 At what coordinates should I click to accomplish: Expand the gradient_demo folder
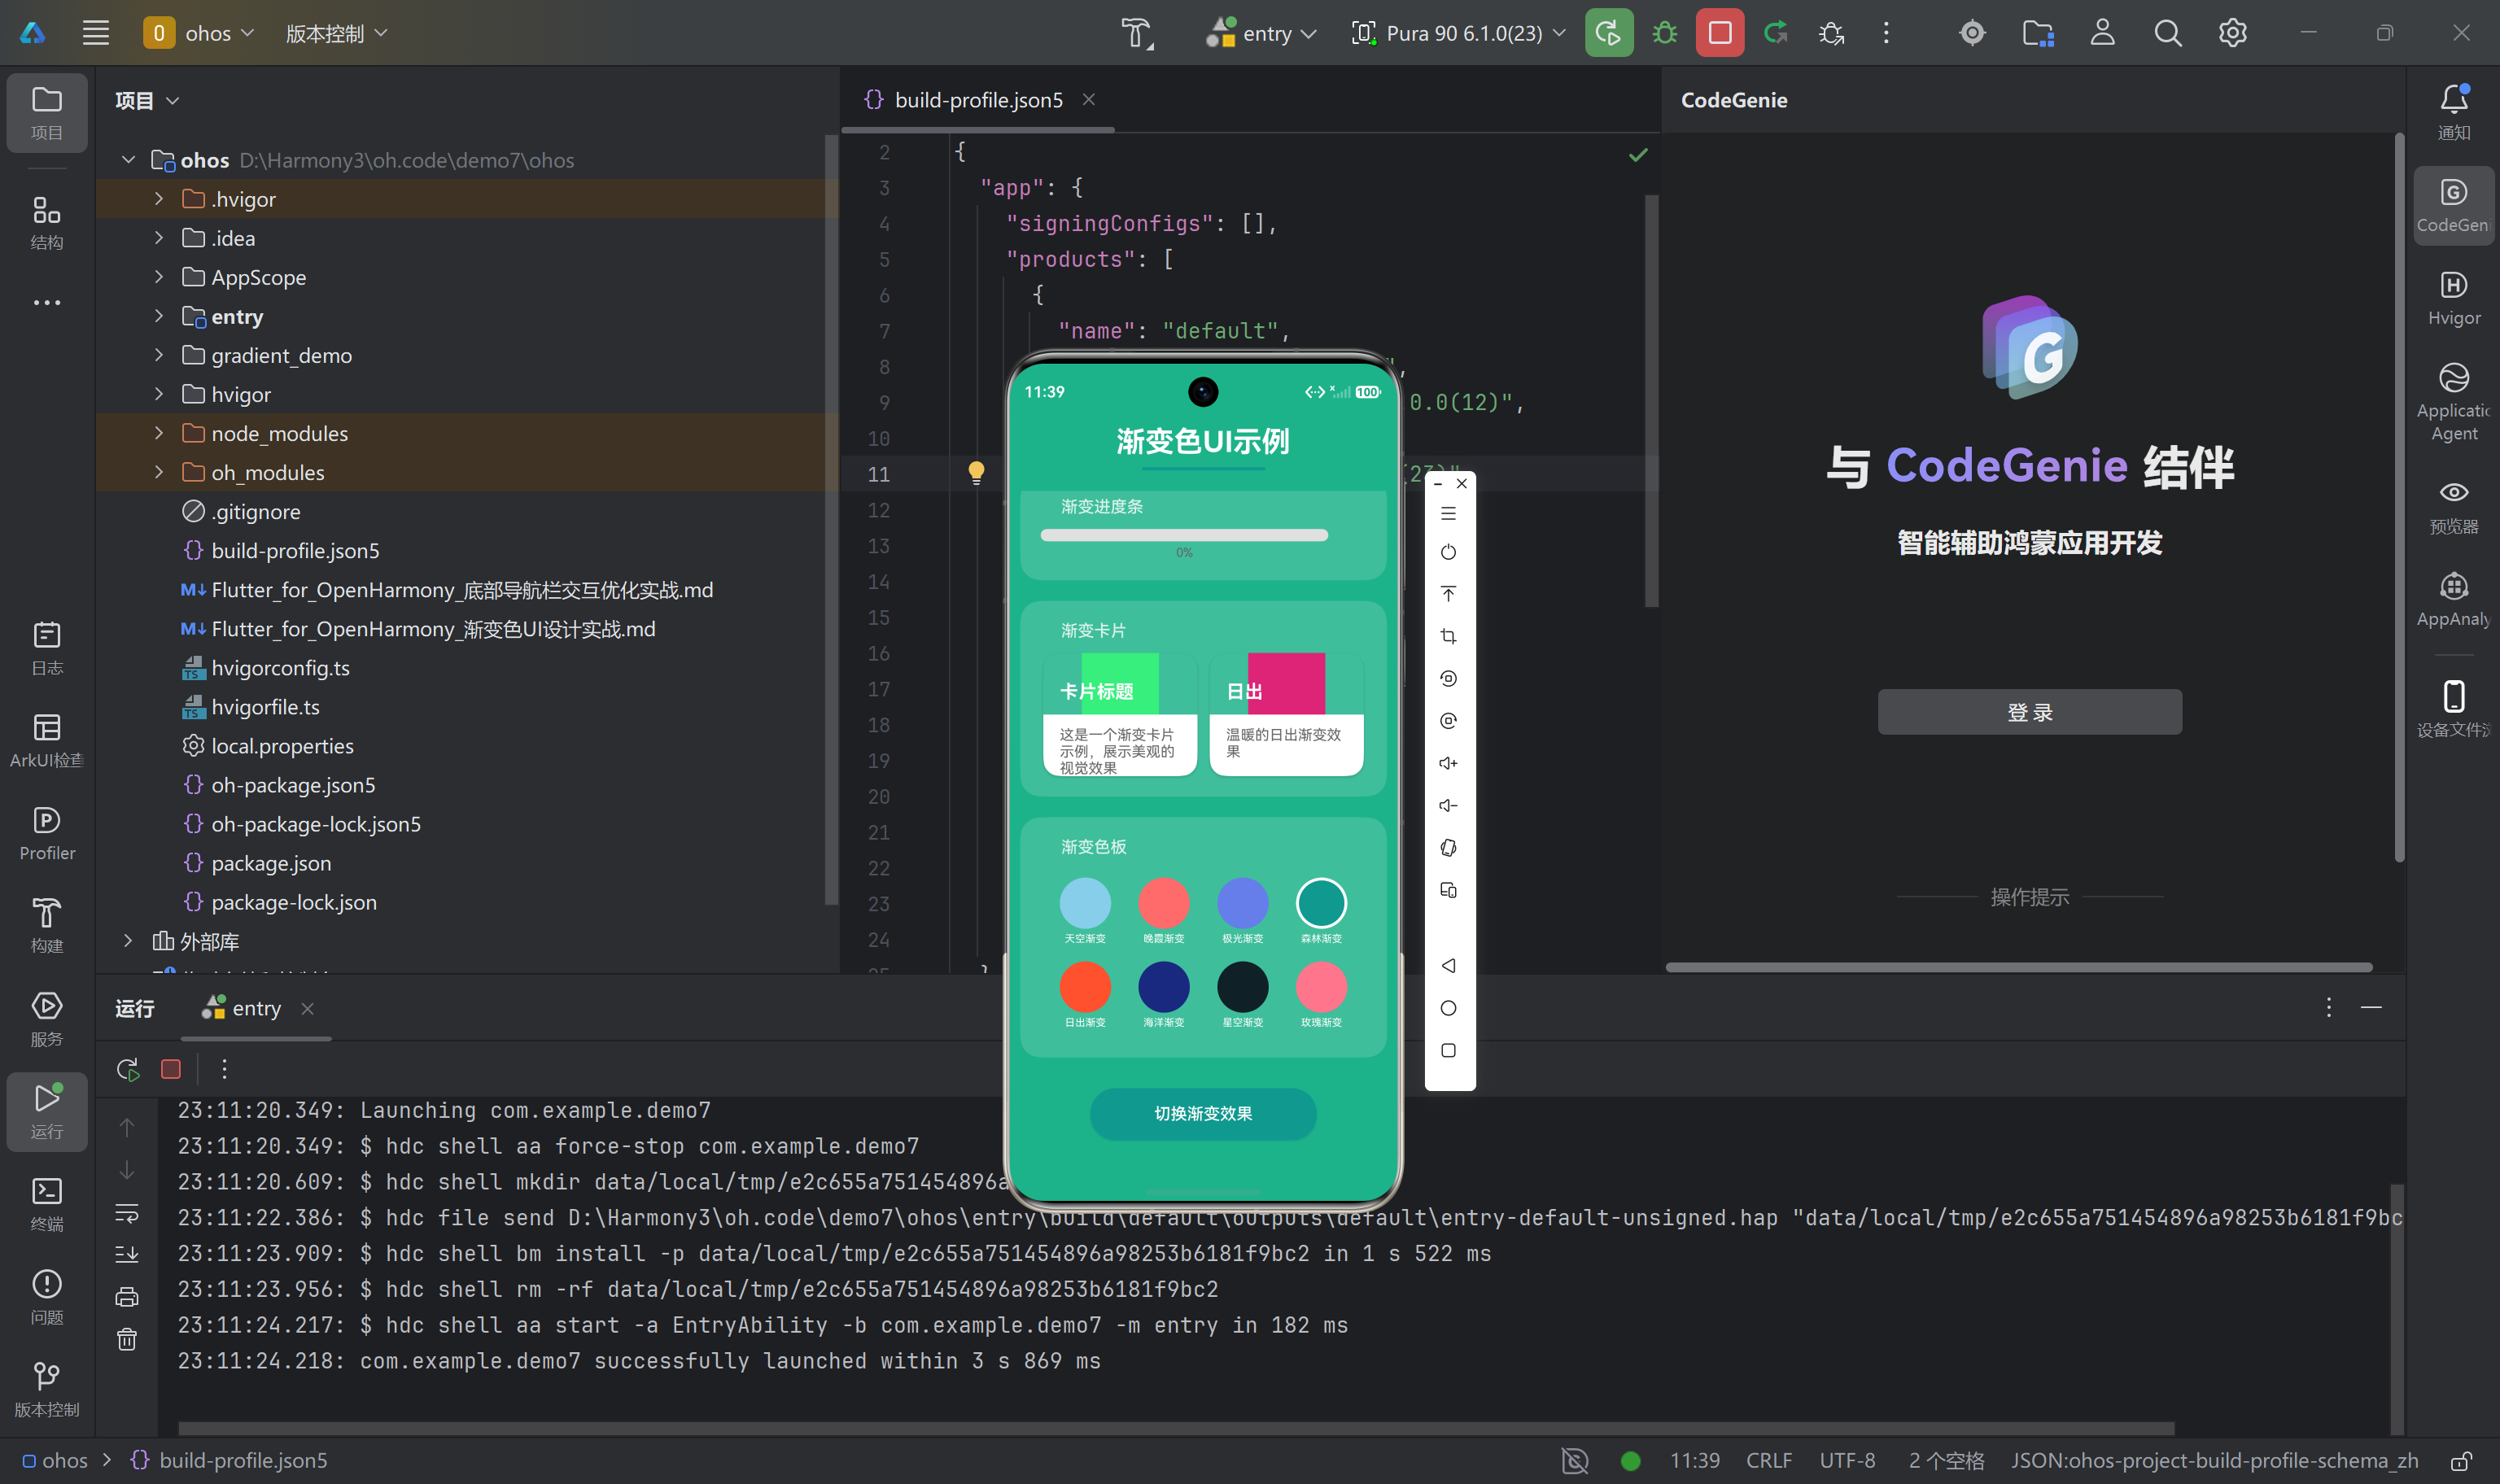click(159, 355)
